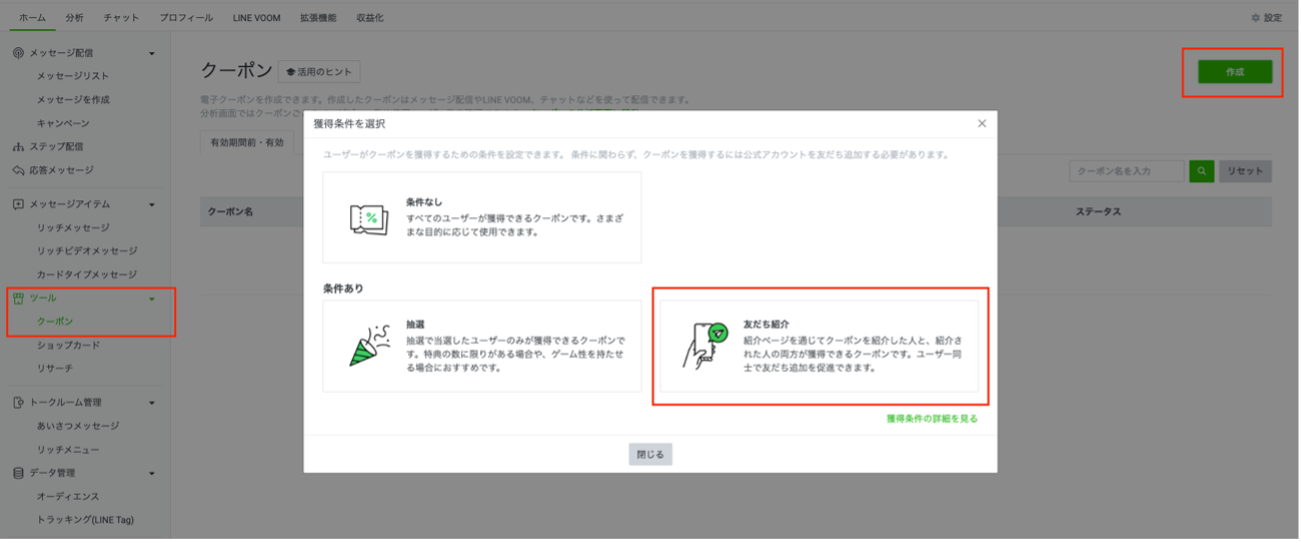Switch to the 分析 tab
The image size is (1301, 543).
(75, 18)
